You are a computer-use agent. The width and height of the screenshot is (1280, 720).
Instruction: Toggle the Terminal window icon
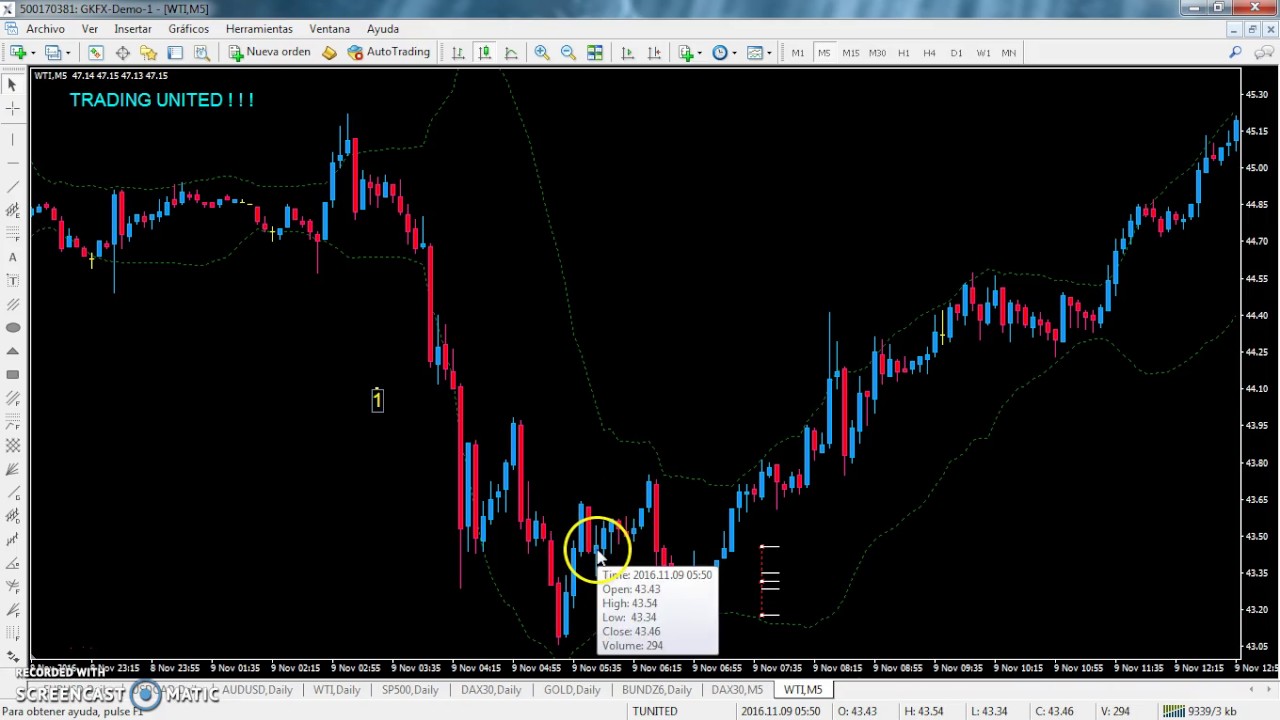pyautogui.click(x=175, y=53)
